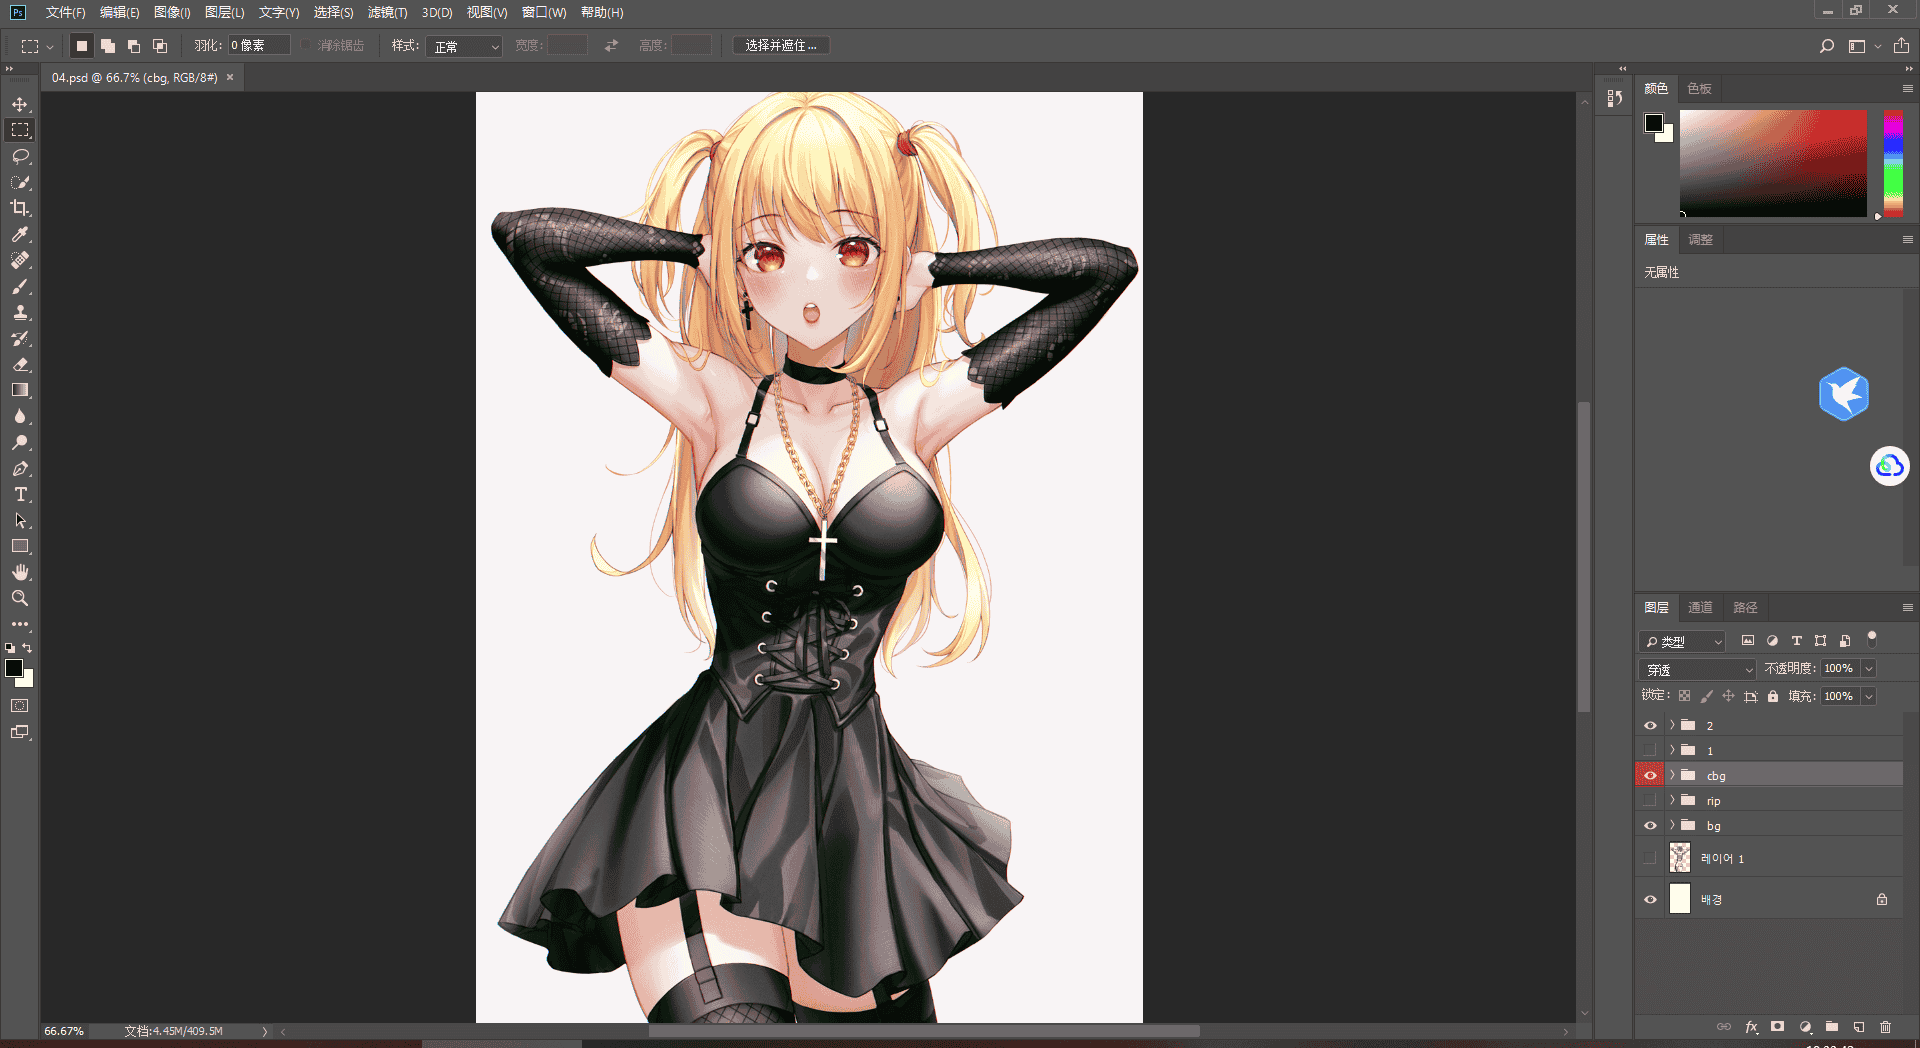Select the Pen tool
1920x1048 pixels.
pos(20,468)
